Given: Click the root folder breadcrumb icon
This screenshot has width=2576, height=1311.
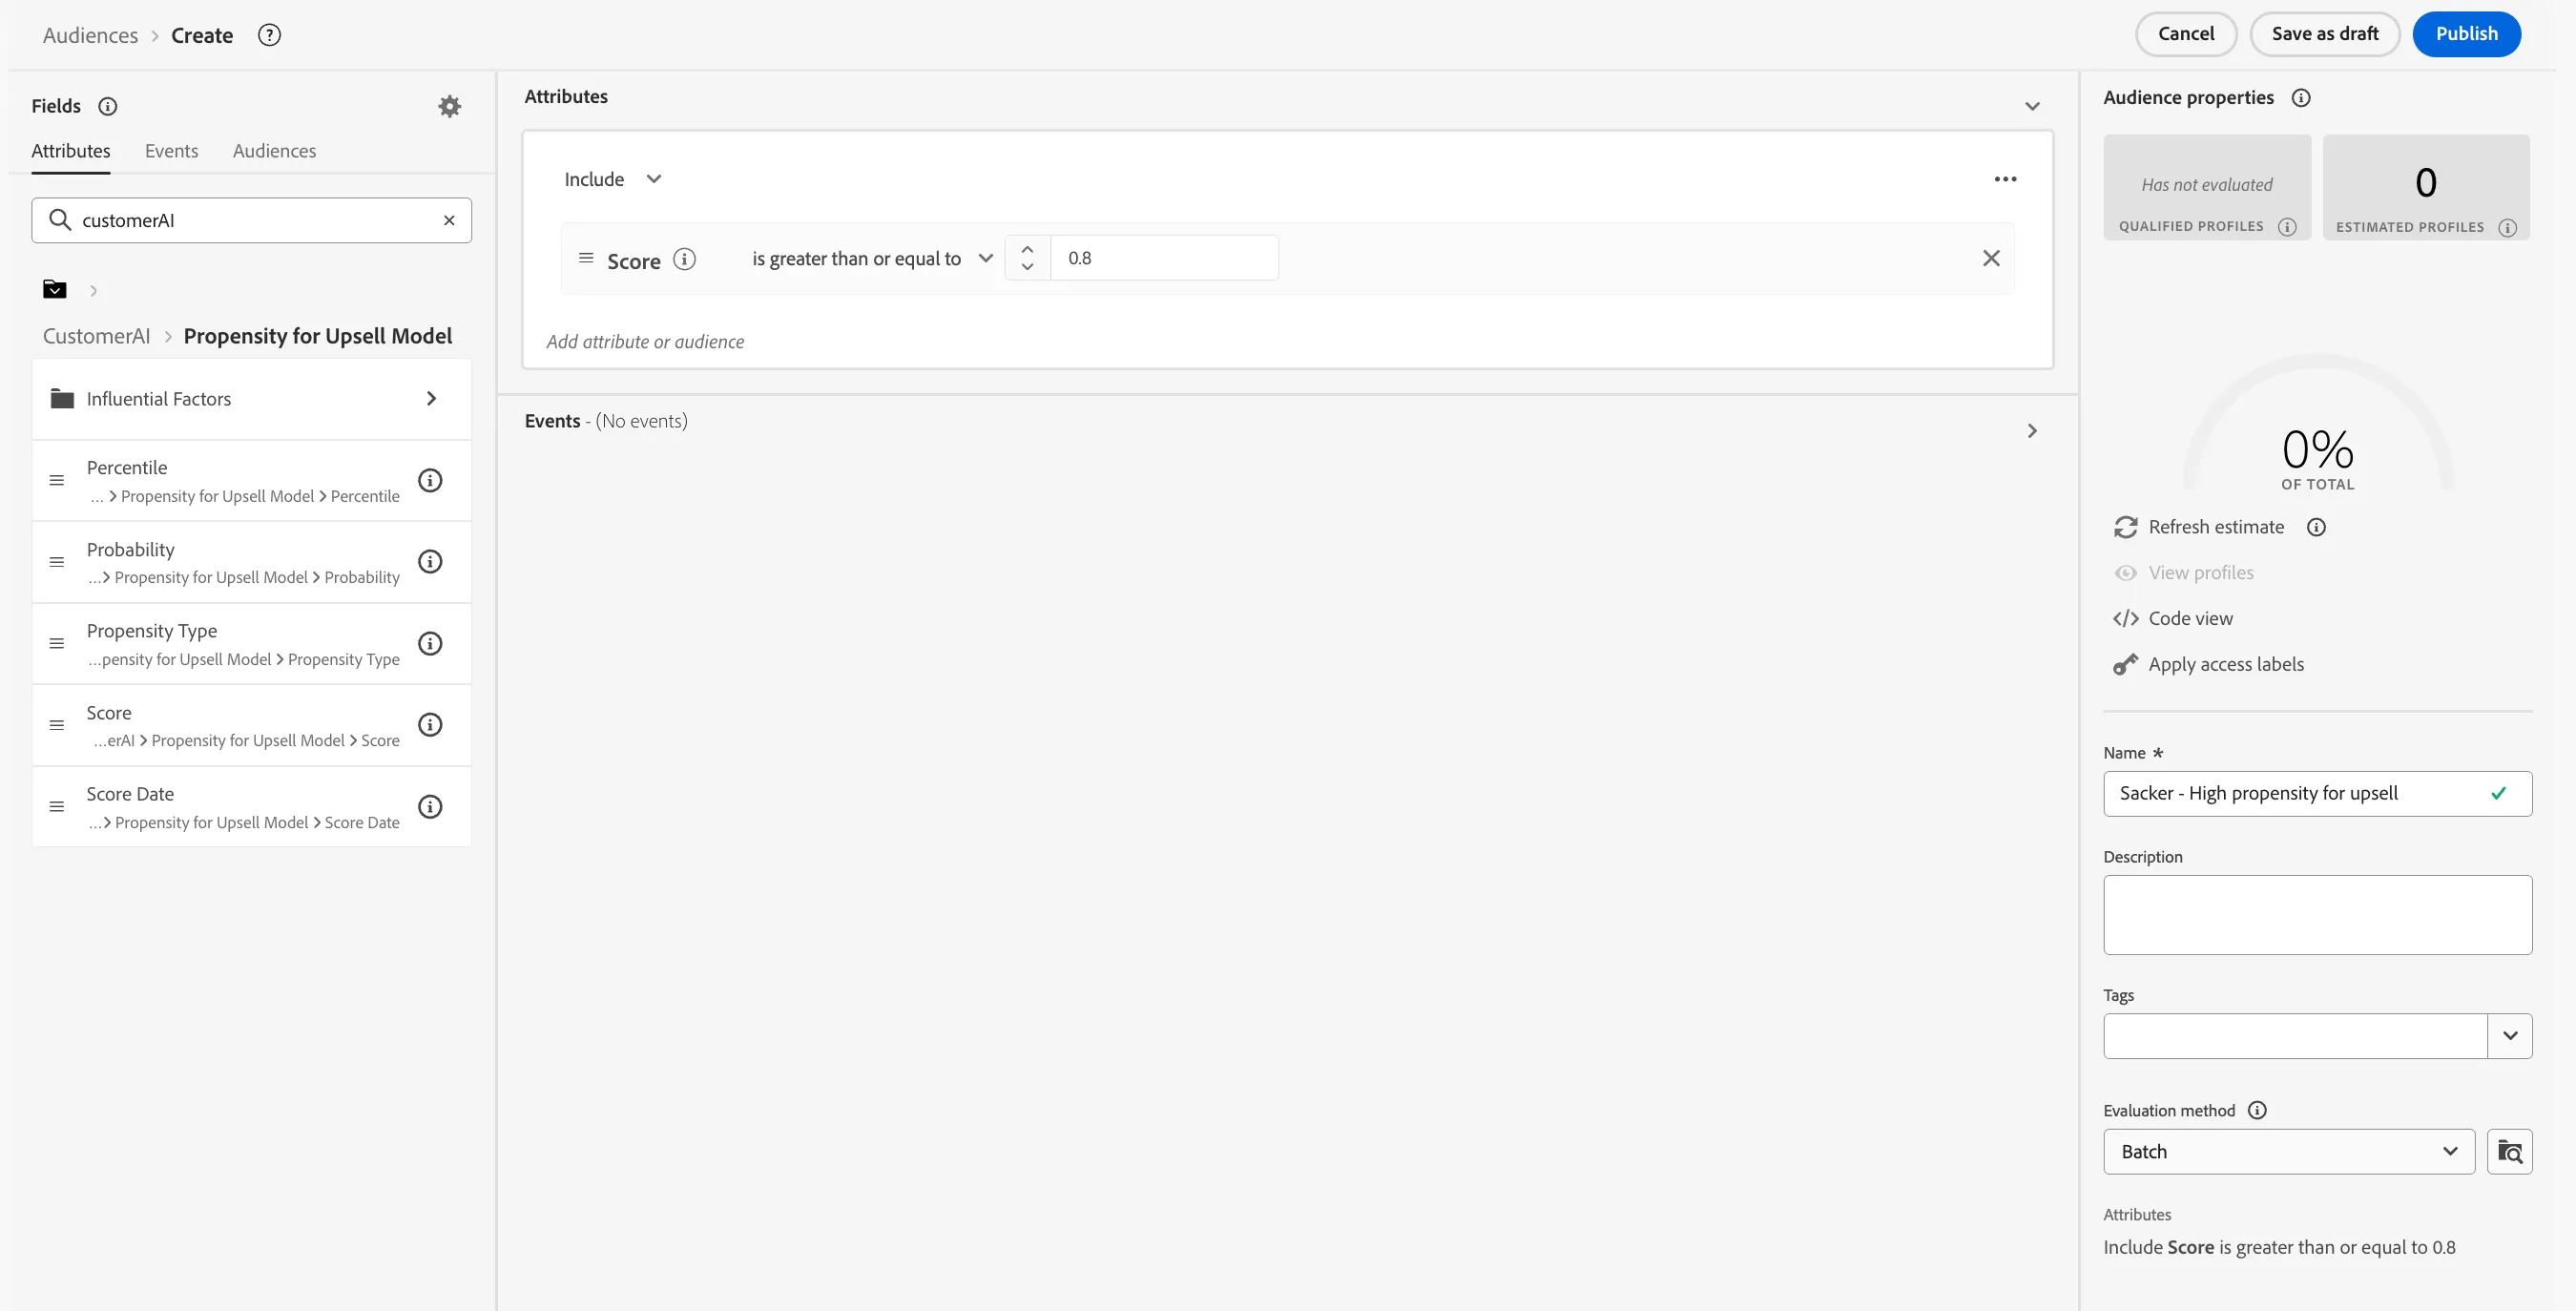Looking at the screenshot, I should pyautogui.click(x=55, y=290).
